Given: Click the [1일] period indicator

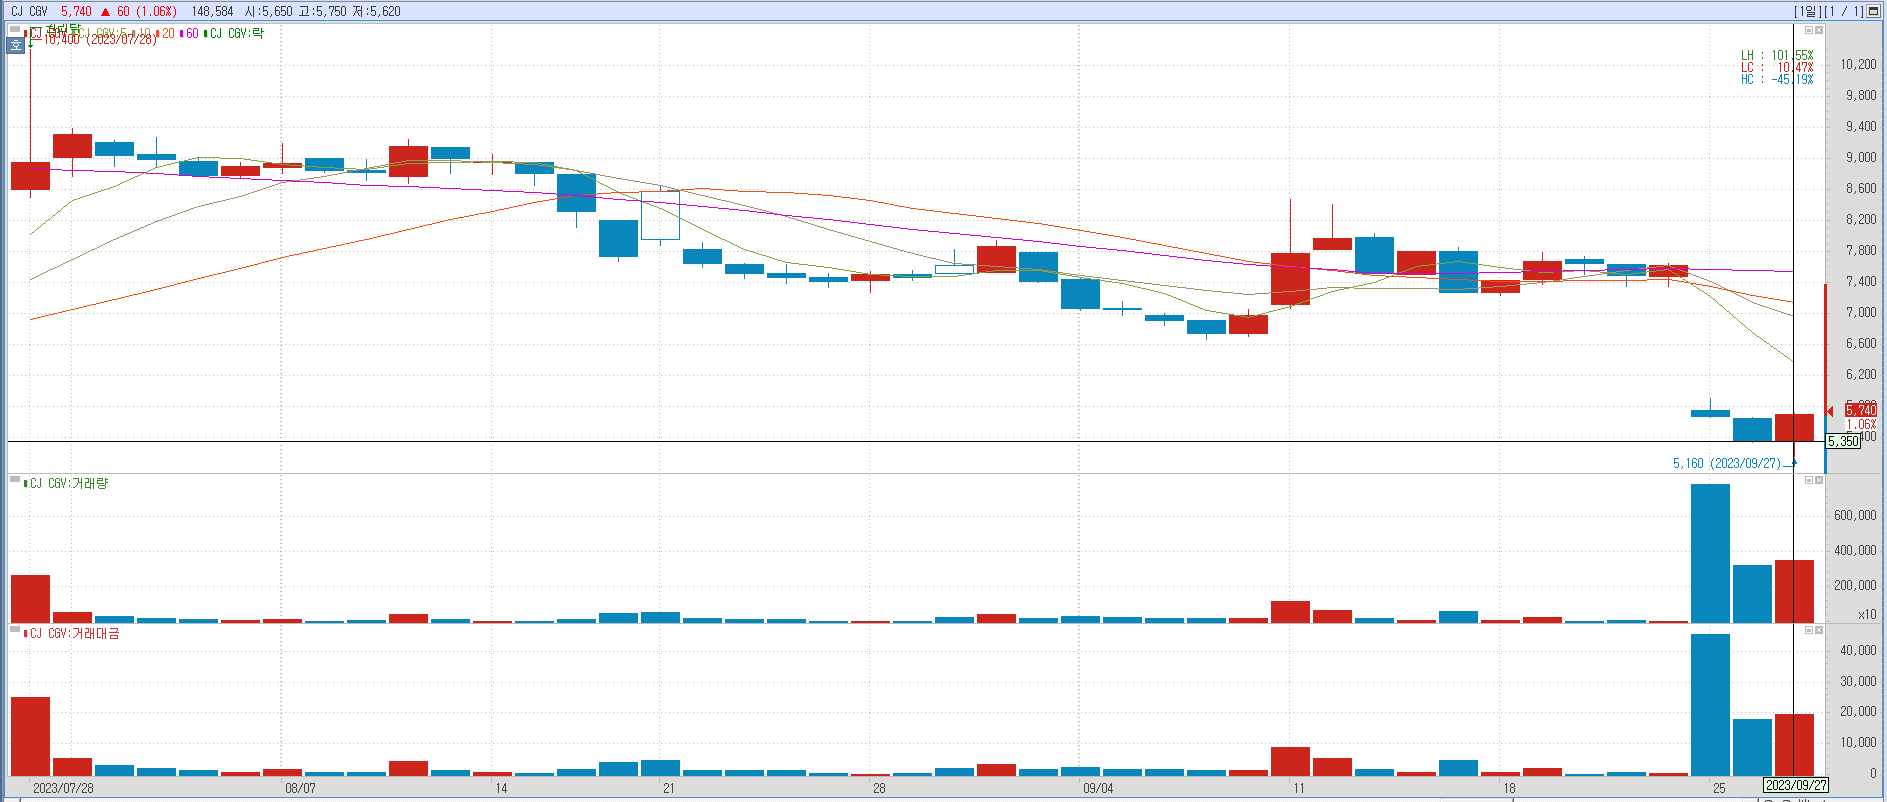Looking at the screenshot, I should coord(1808,11).
